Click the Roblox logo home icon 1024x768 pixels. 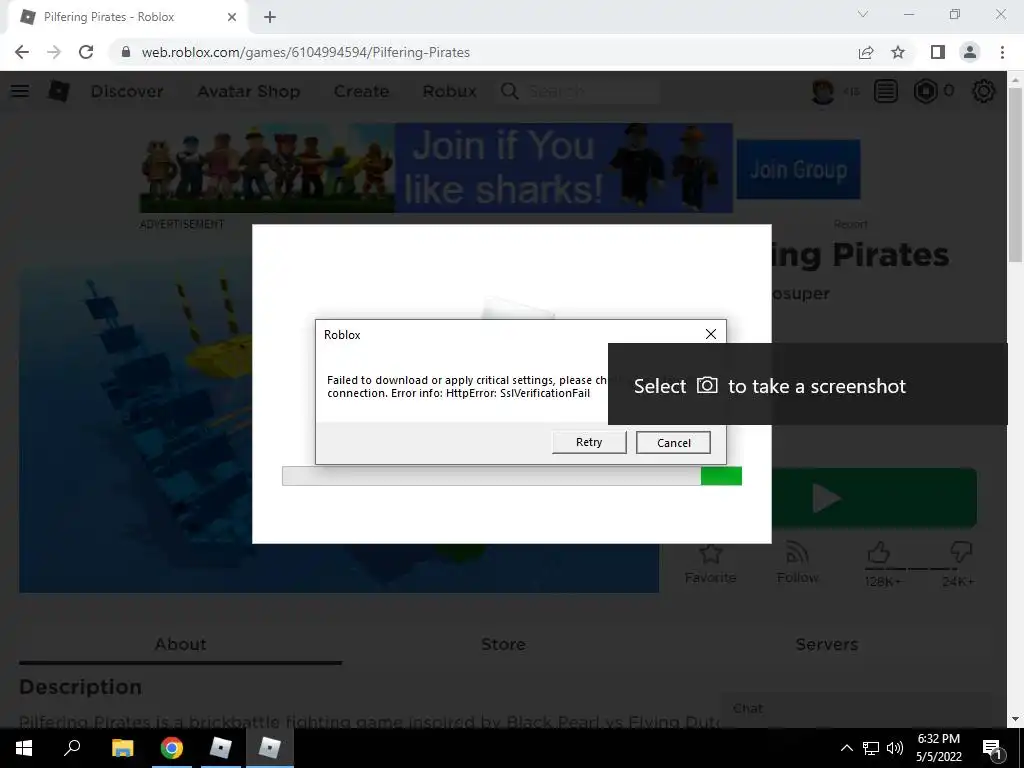click(x=58, y=91)
